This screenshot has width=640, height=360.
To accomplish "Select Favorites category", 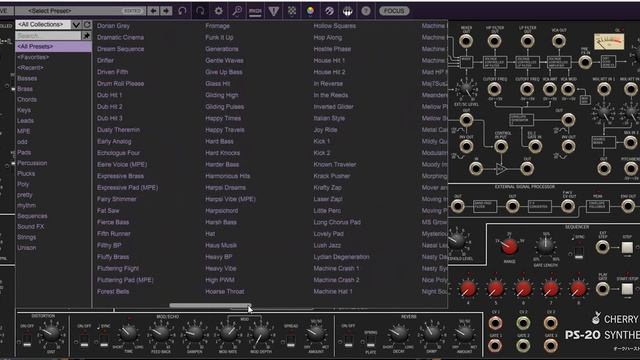I will tap(33, 57).
